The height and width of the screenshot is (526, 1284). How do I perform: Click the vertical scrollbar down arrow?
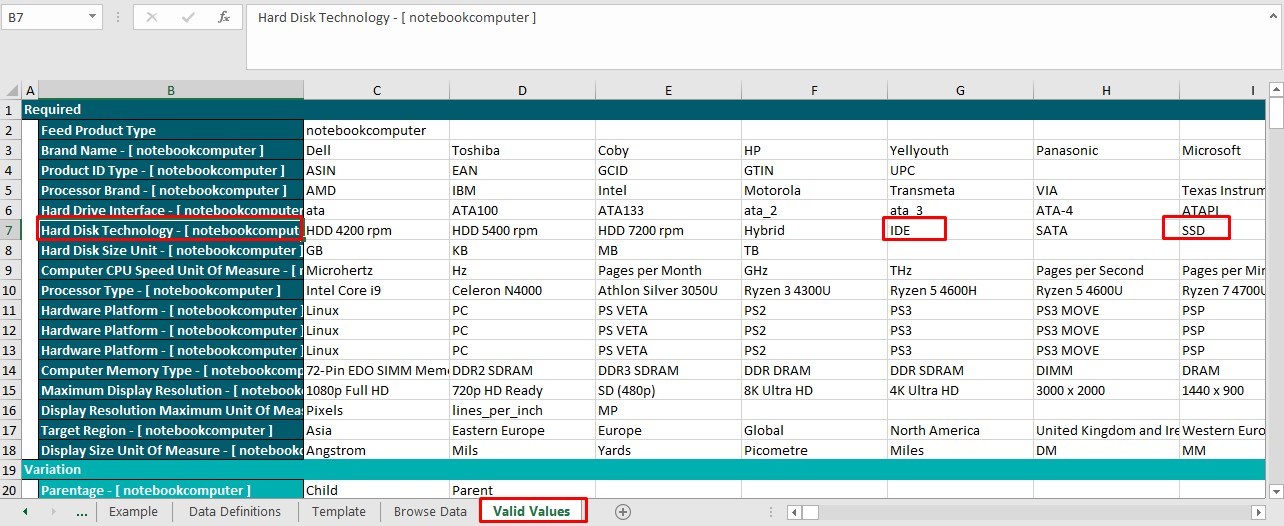(x=1275, y=491)
